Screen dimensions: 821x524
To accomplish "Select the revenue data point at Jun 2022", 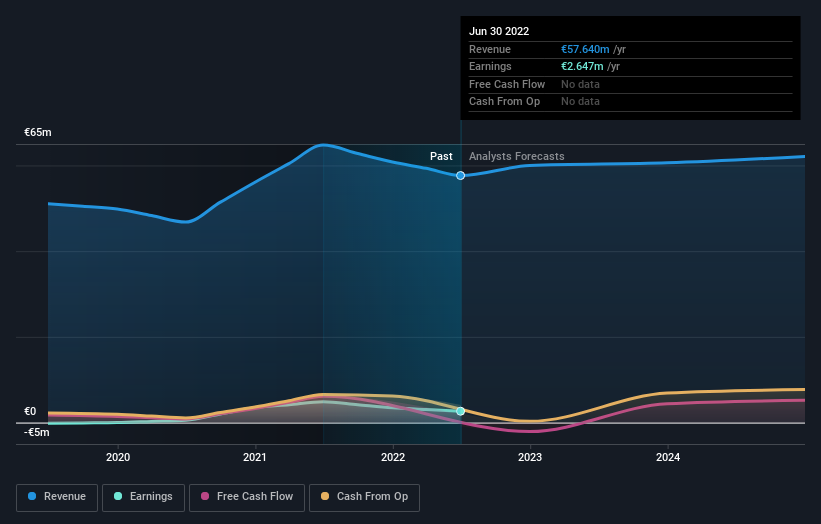I will [460, 175].
